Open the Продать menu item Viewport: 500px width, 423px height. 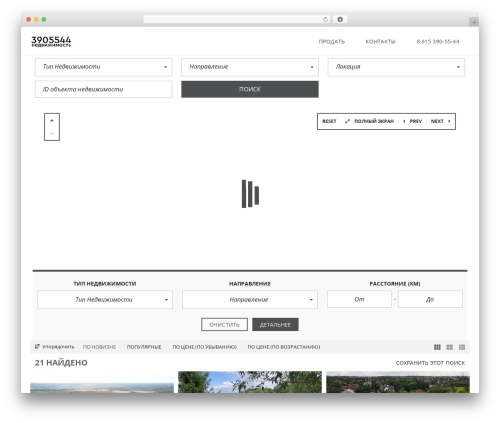tap(332, 42)
